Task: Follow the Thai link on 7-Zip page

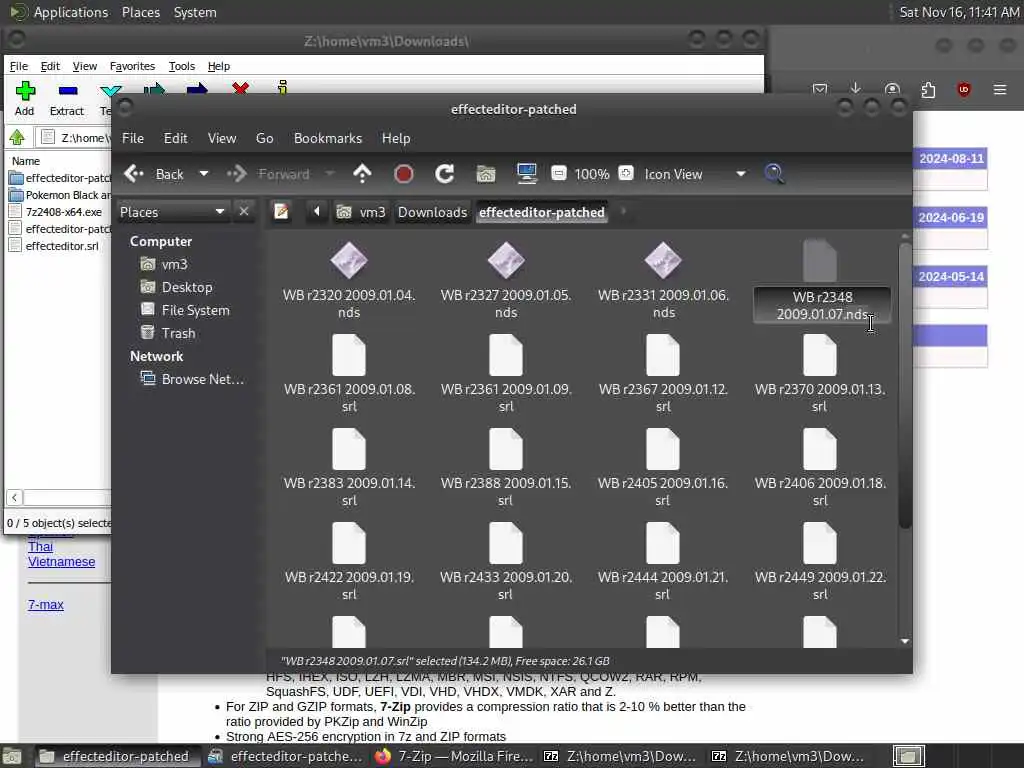Action: point(40,547)
